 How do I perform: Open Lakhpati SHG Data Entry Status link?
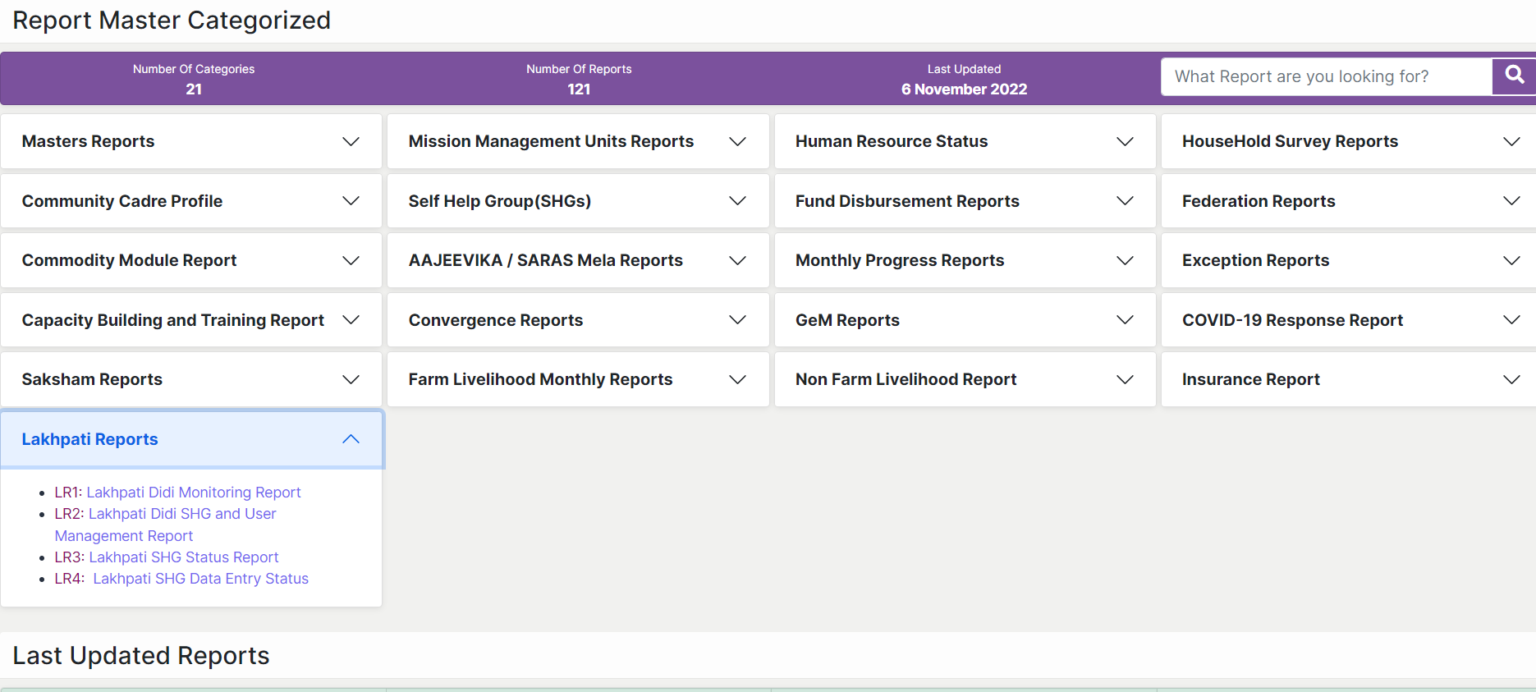pyautogui.click(x=200, y=579)
